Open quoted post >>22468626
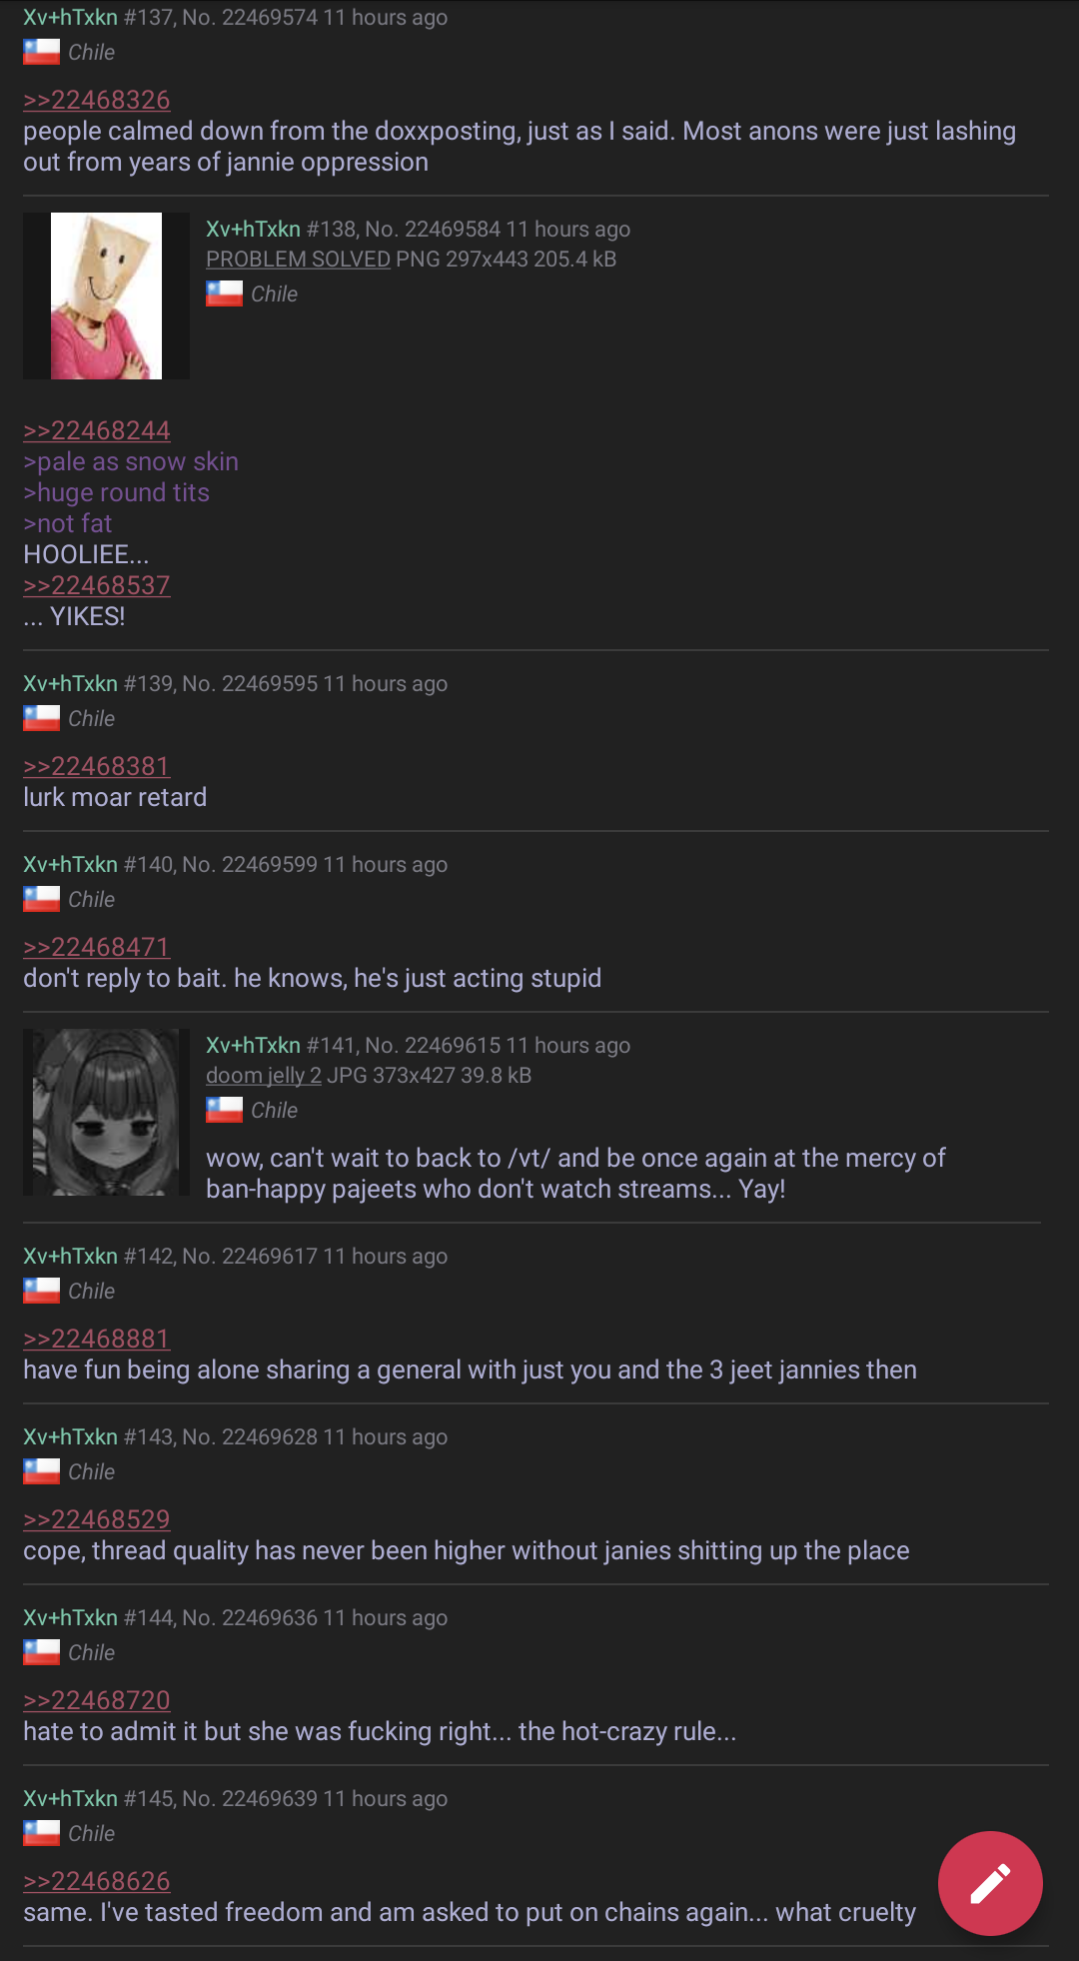The image size is (1079, 1961). tap(97, 1881)
